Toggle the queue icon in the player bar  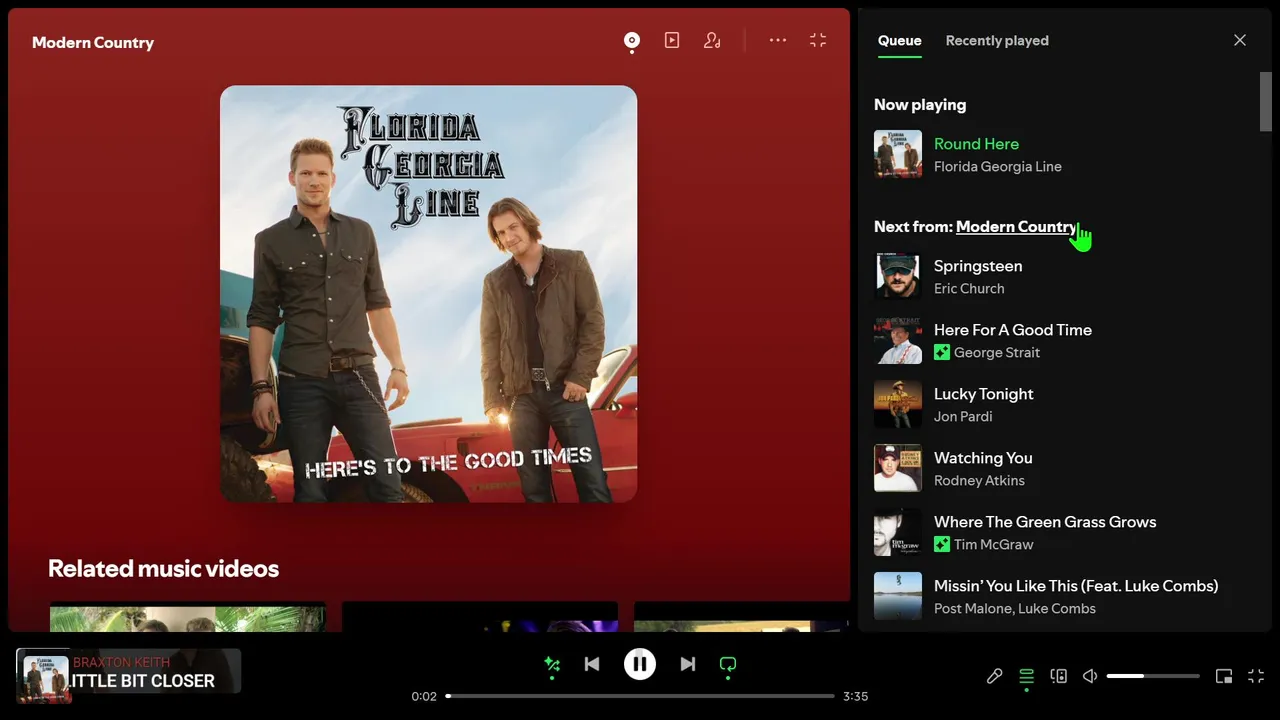click(1026, 676)
